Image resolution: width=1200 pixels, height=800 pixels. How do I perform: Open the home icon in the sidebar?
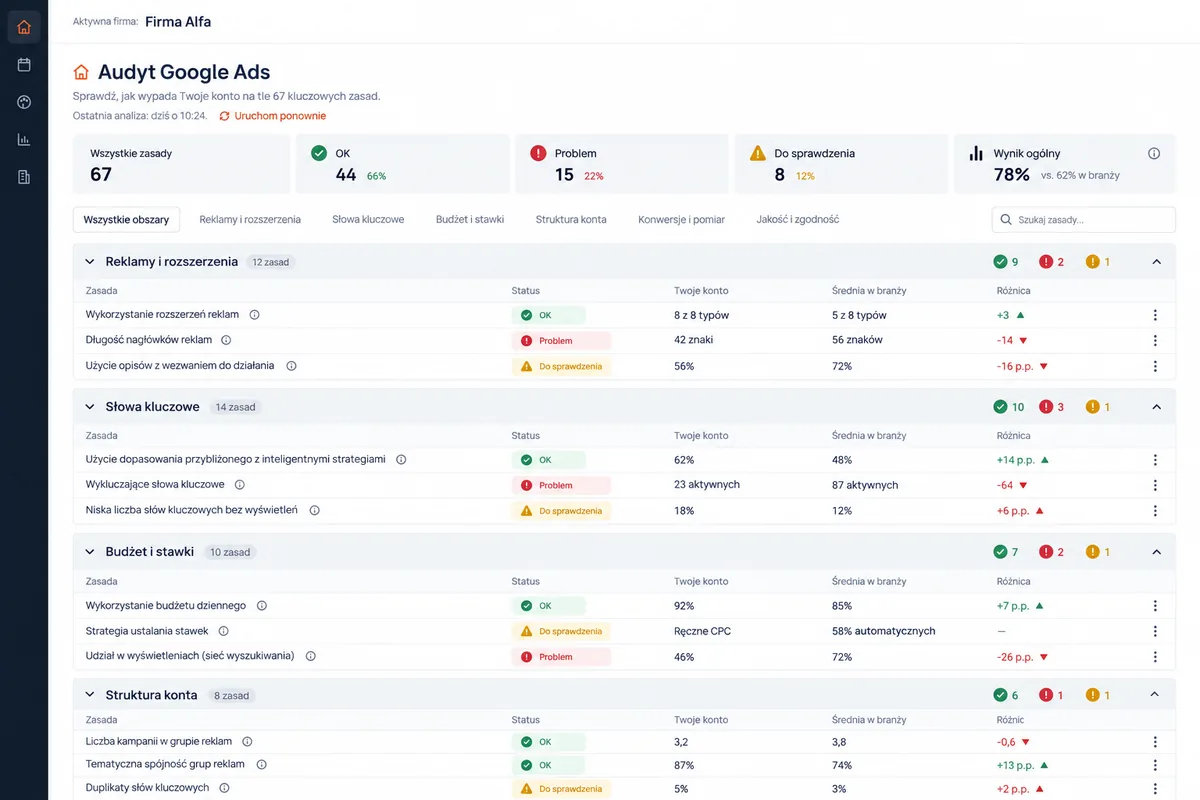pos(24,27)
